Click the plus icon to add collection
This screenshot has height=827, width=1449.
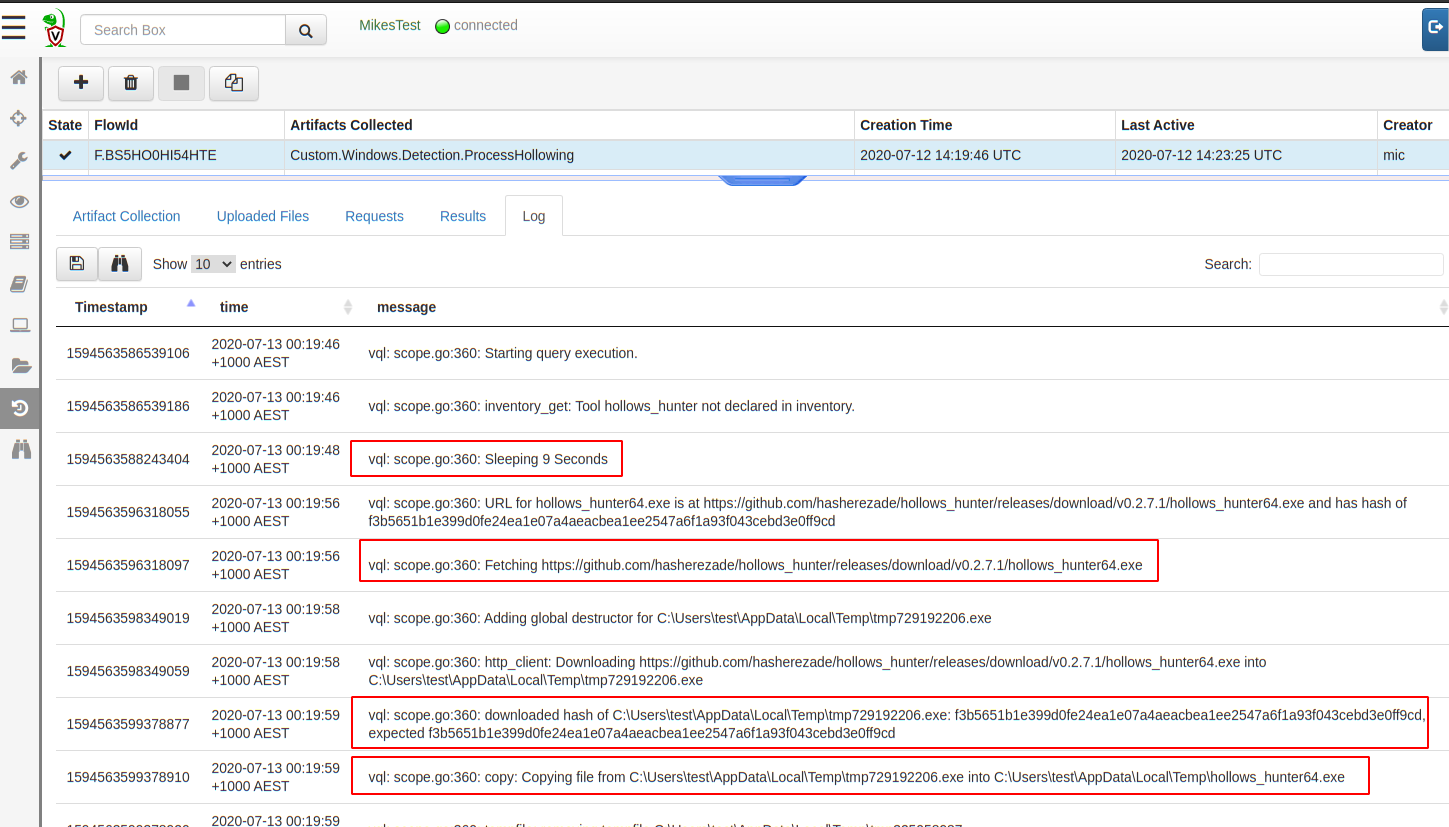pos(81,83)
